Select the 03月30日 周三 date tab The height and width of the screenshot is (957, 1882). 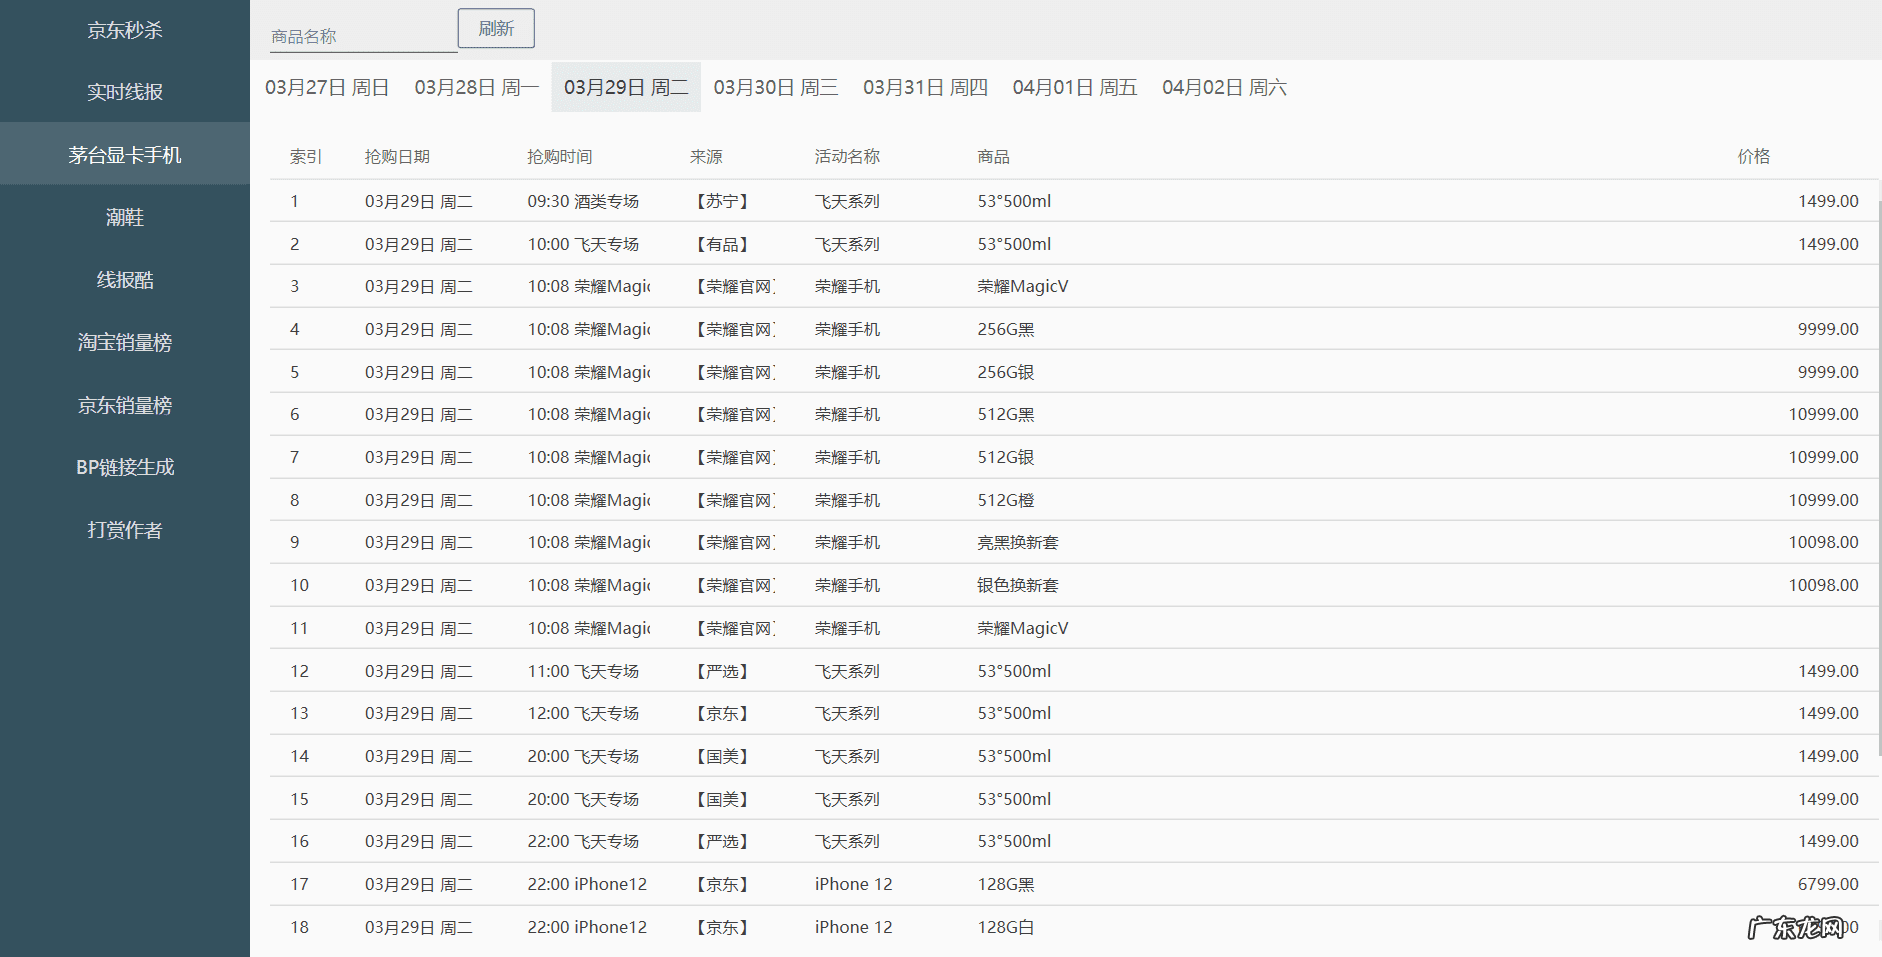coord(775,88)
